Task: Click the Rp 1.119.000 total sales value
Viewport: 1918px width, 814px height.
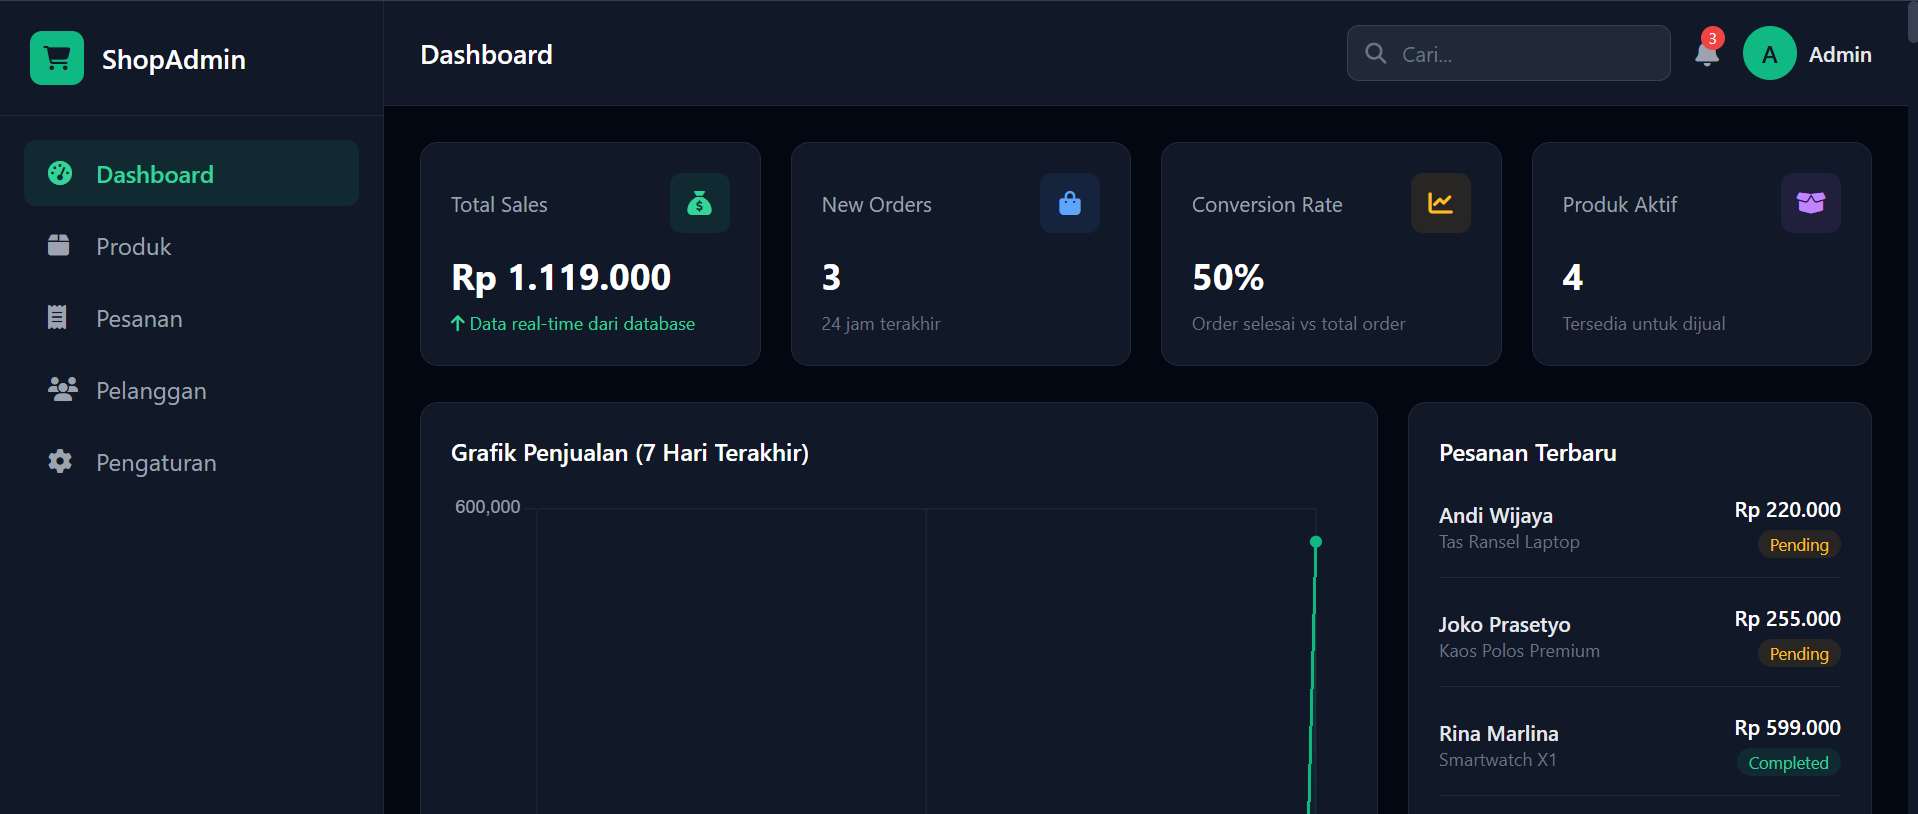Action: (561, 277)
